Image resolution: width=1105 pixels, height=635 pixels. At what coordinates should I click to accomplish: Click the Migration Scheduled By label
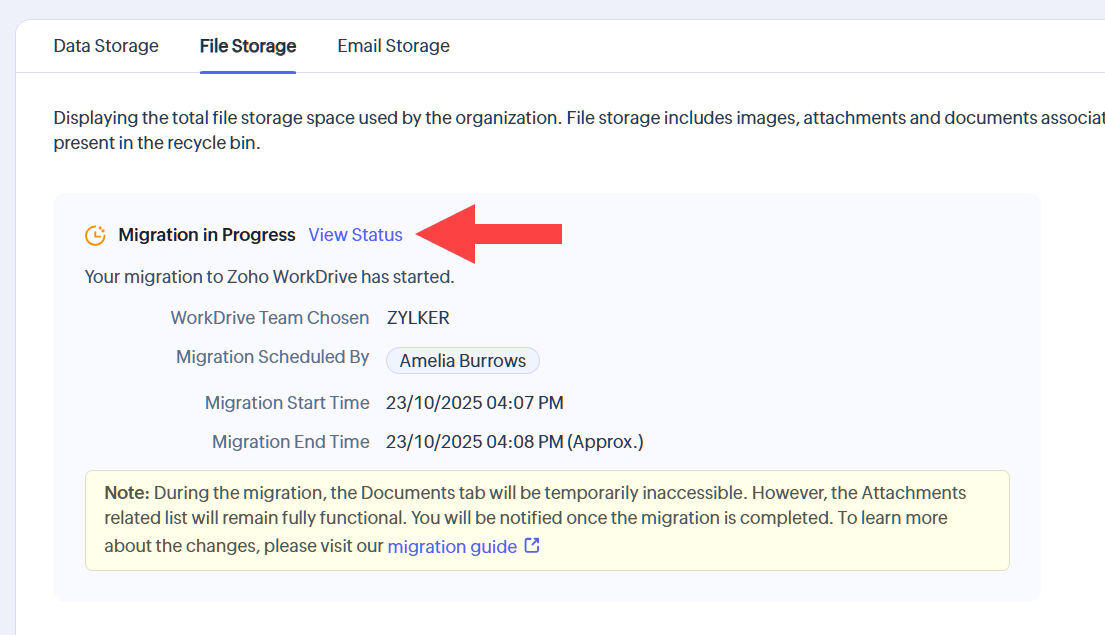click(x=273, y=357)
